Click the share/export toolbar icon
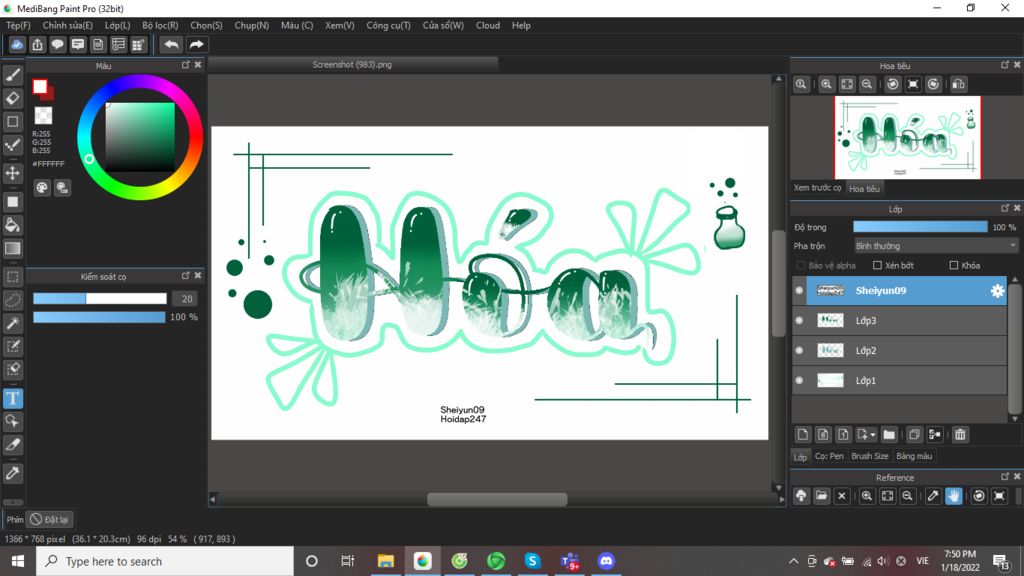Screen dimensions: 1024x576 pyautogui.click(x=37, y=44)
